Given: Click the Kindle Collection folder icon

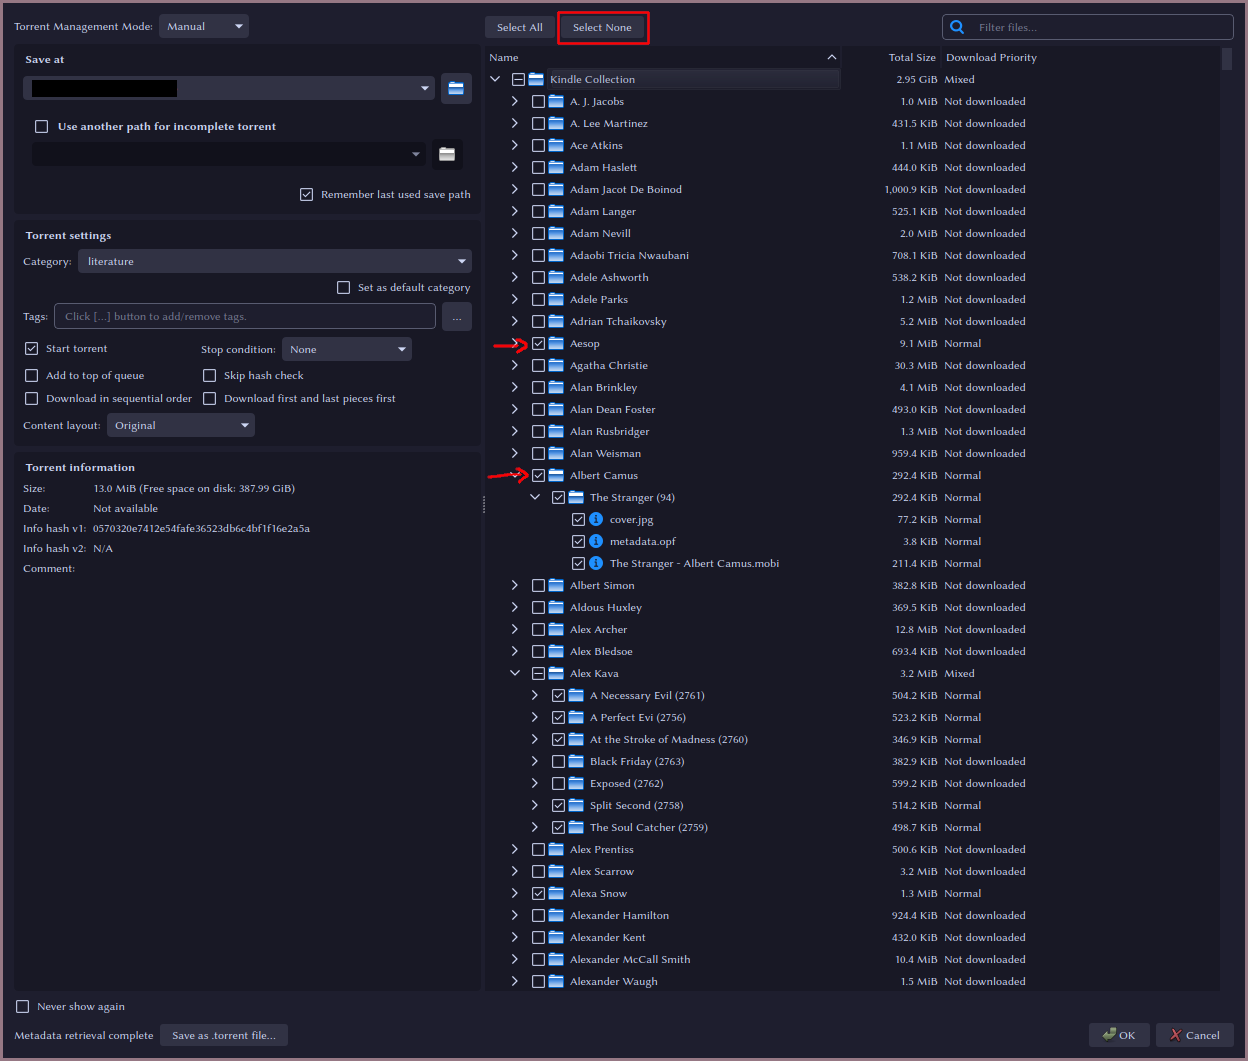Looking at the screenshot, I should (x=536, y=79).
